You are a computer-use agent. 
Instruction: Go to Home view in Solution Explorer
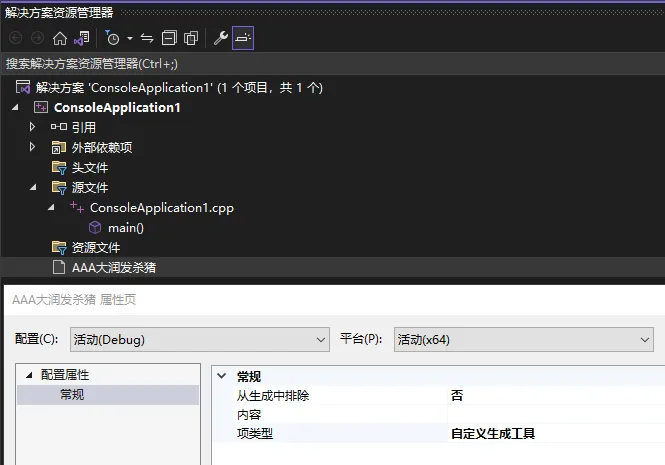tap(60, 39)
